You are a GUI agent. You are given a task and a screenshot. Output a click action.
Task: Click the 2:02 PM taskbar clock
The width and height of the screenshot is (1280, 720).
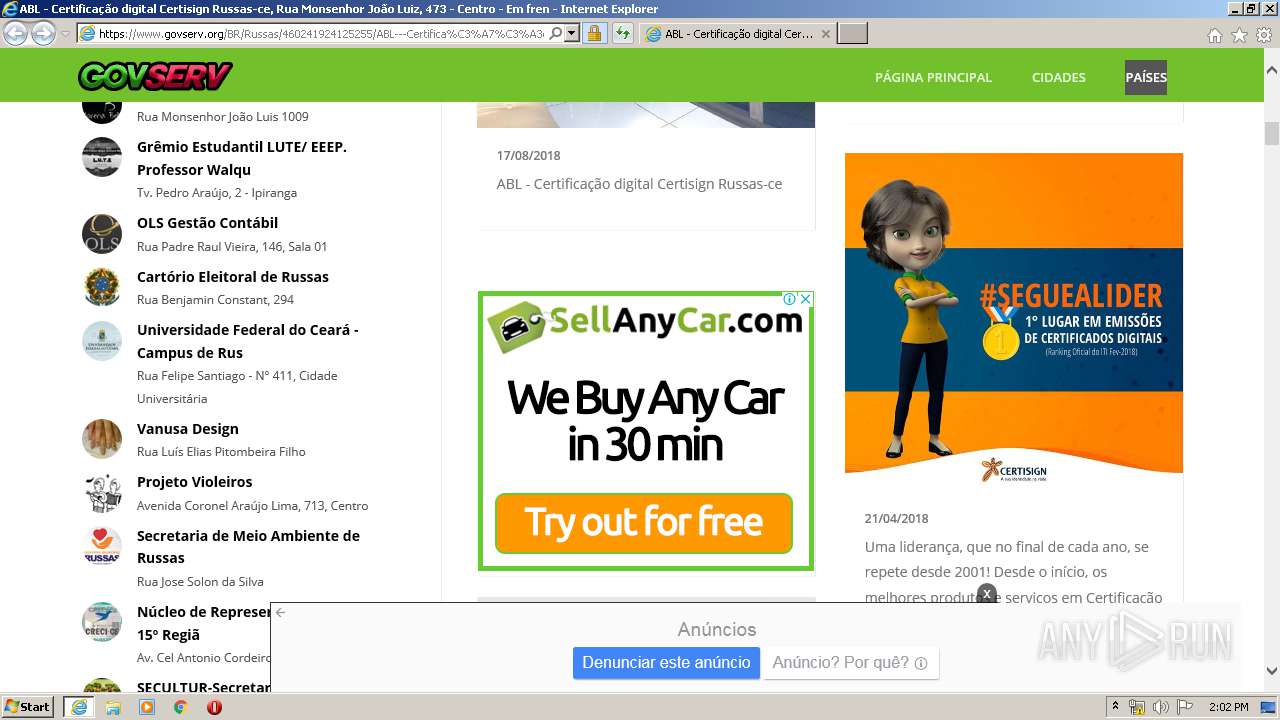point(1229,707)
